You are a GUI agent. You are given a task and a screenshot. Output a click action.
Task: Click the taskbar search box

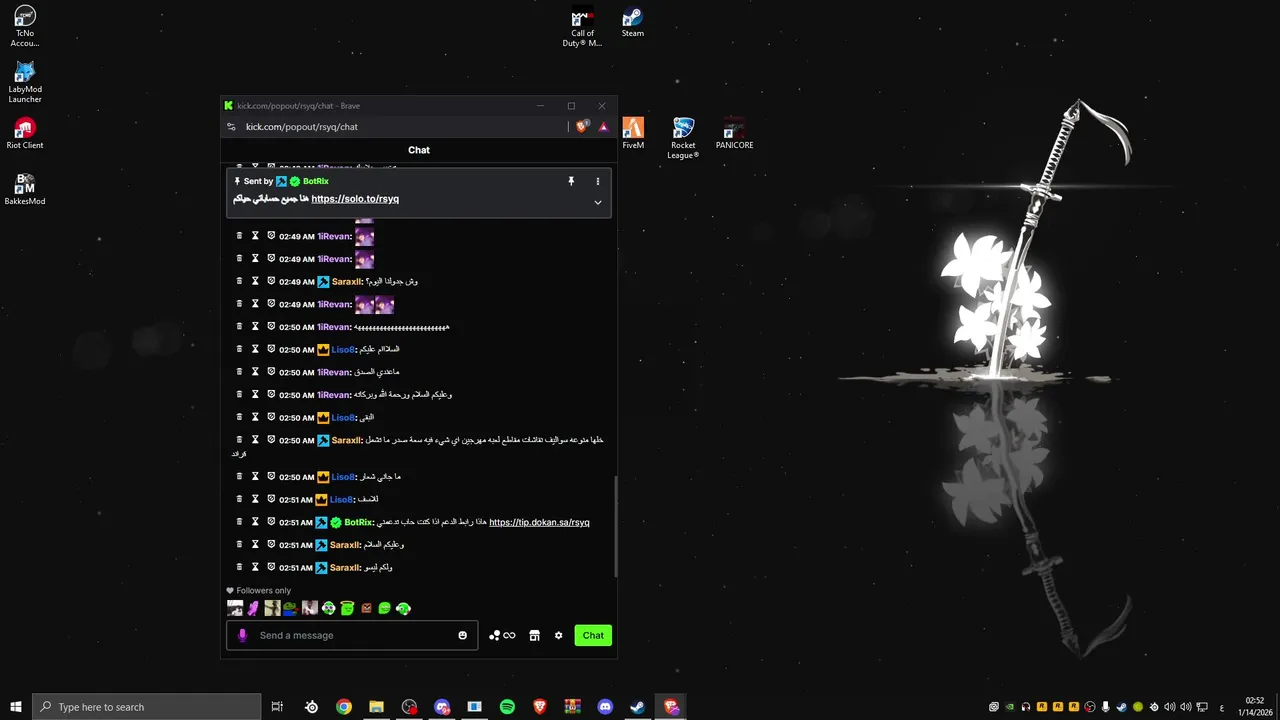tap(146, 707)
